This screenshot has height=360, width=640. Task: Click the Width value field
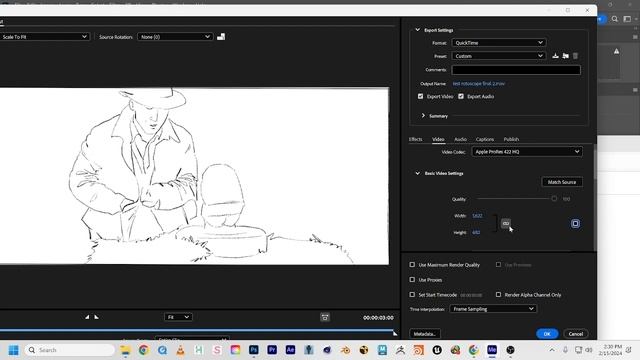pos(477,216)
